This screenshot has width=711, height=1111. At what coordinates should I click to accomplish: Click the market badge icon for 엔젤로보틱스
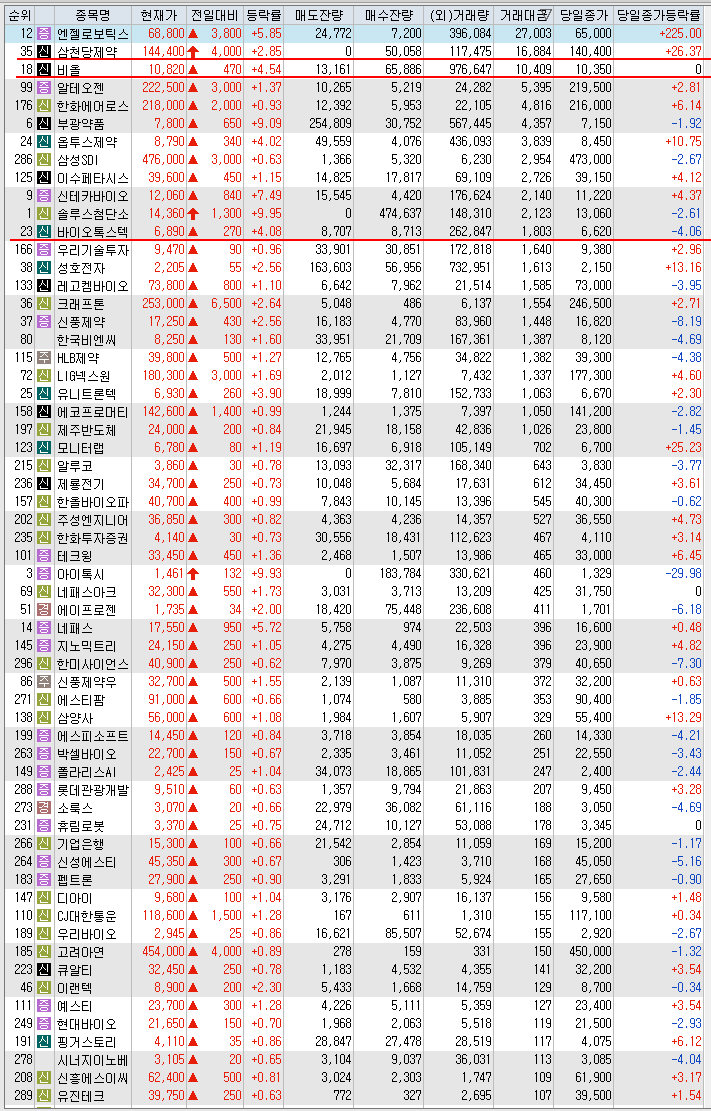point(44,33)
